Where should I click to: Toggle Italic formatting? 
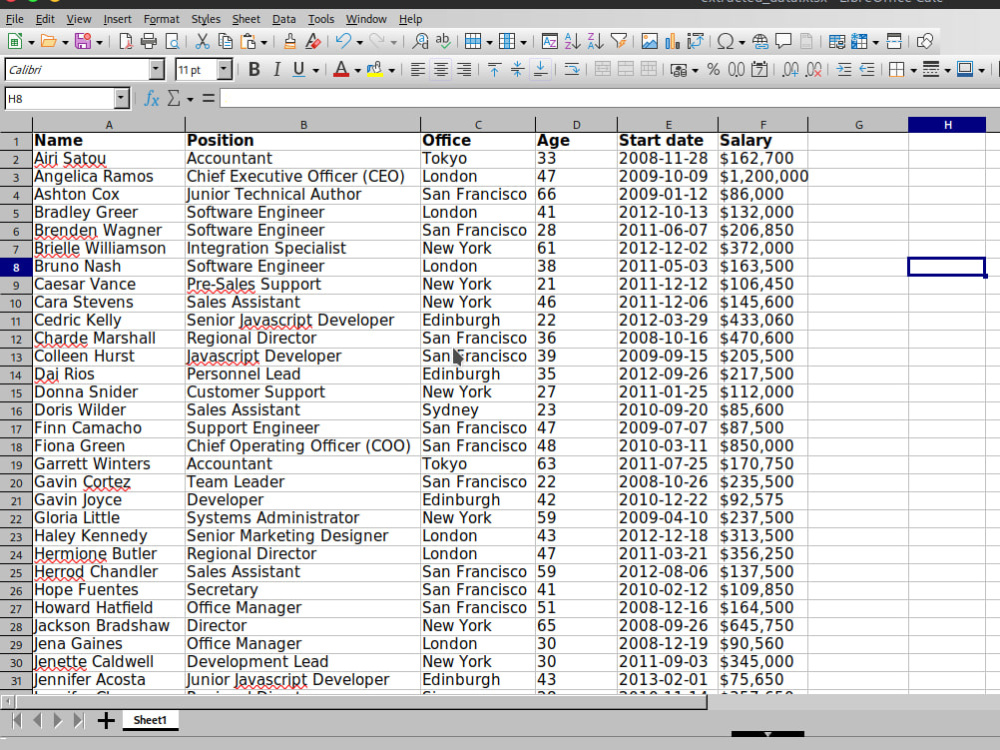pyautogui.click(x=276, y=70)
